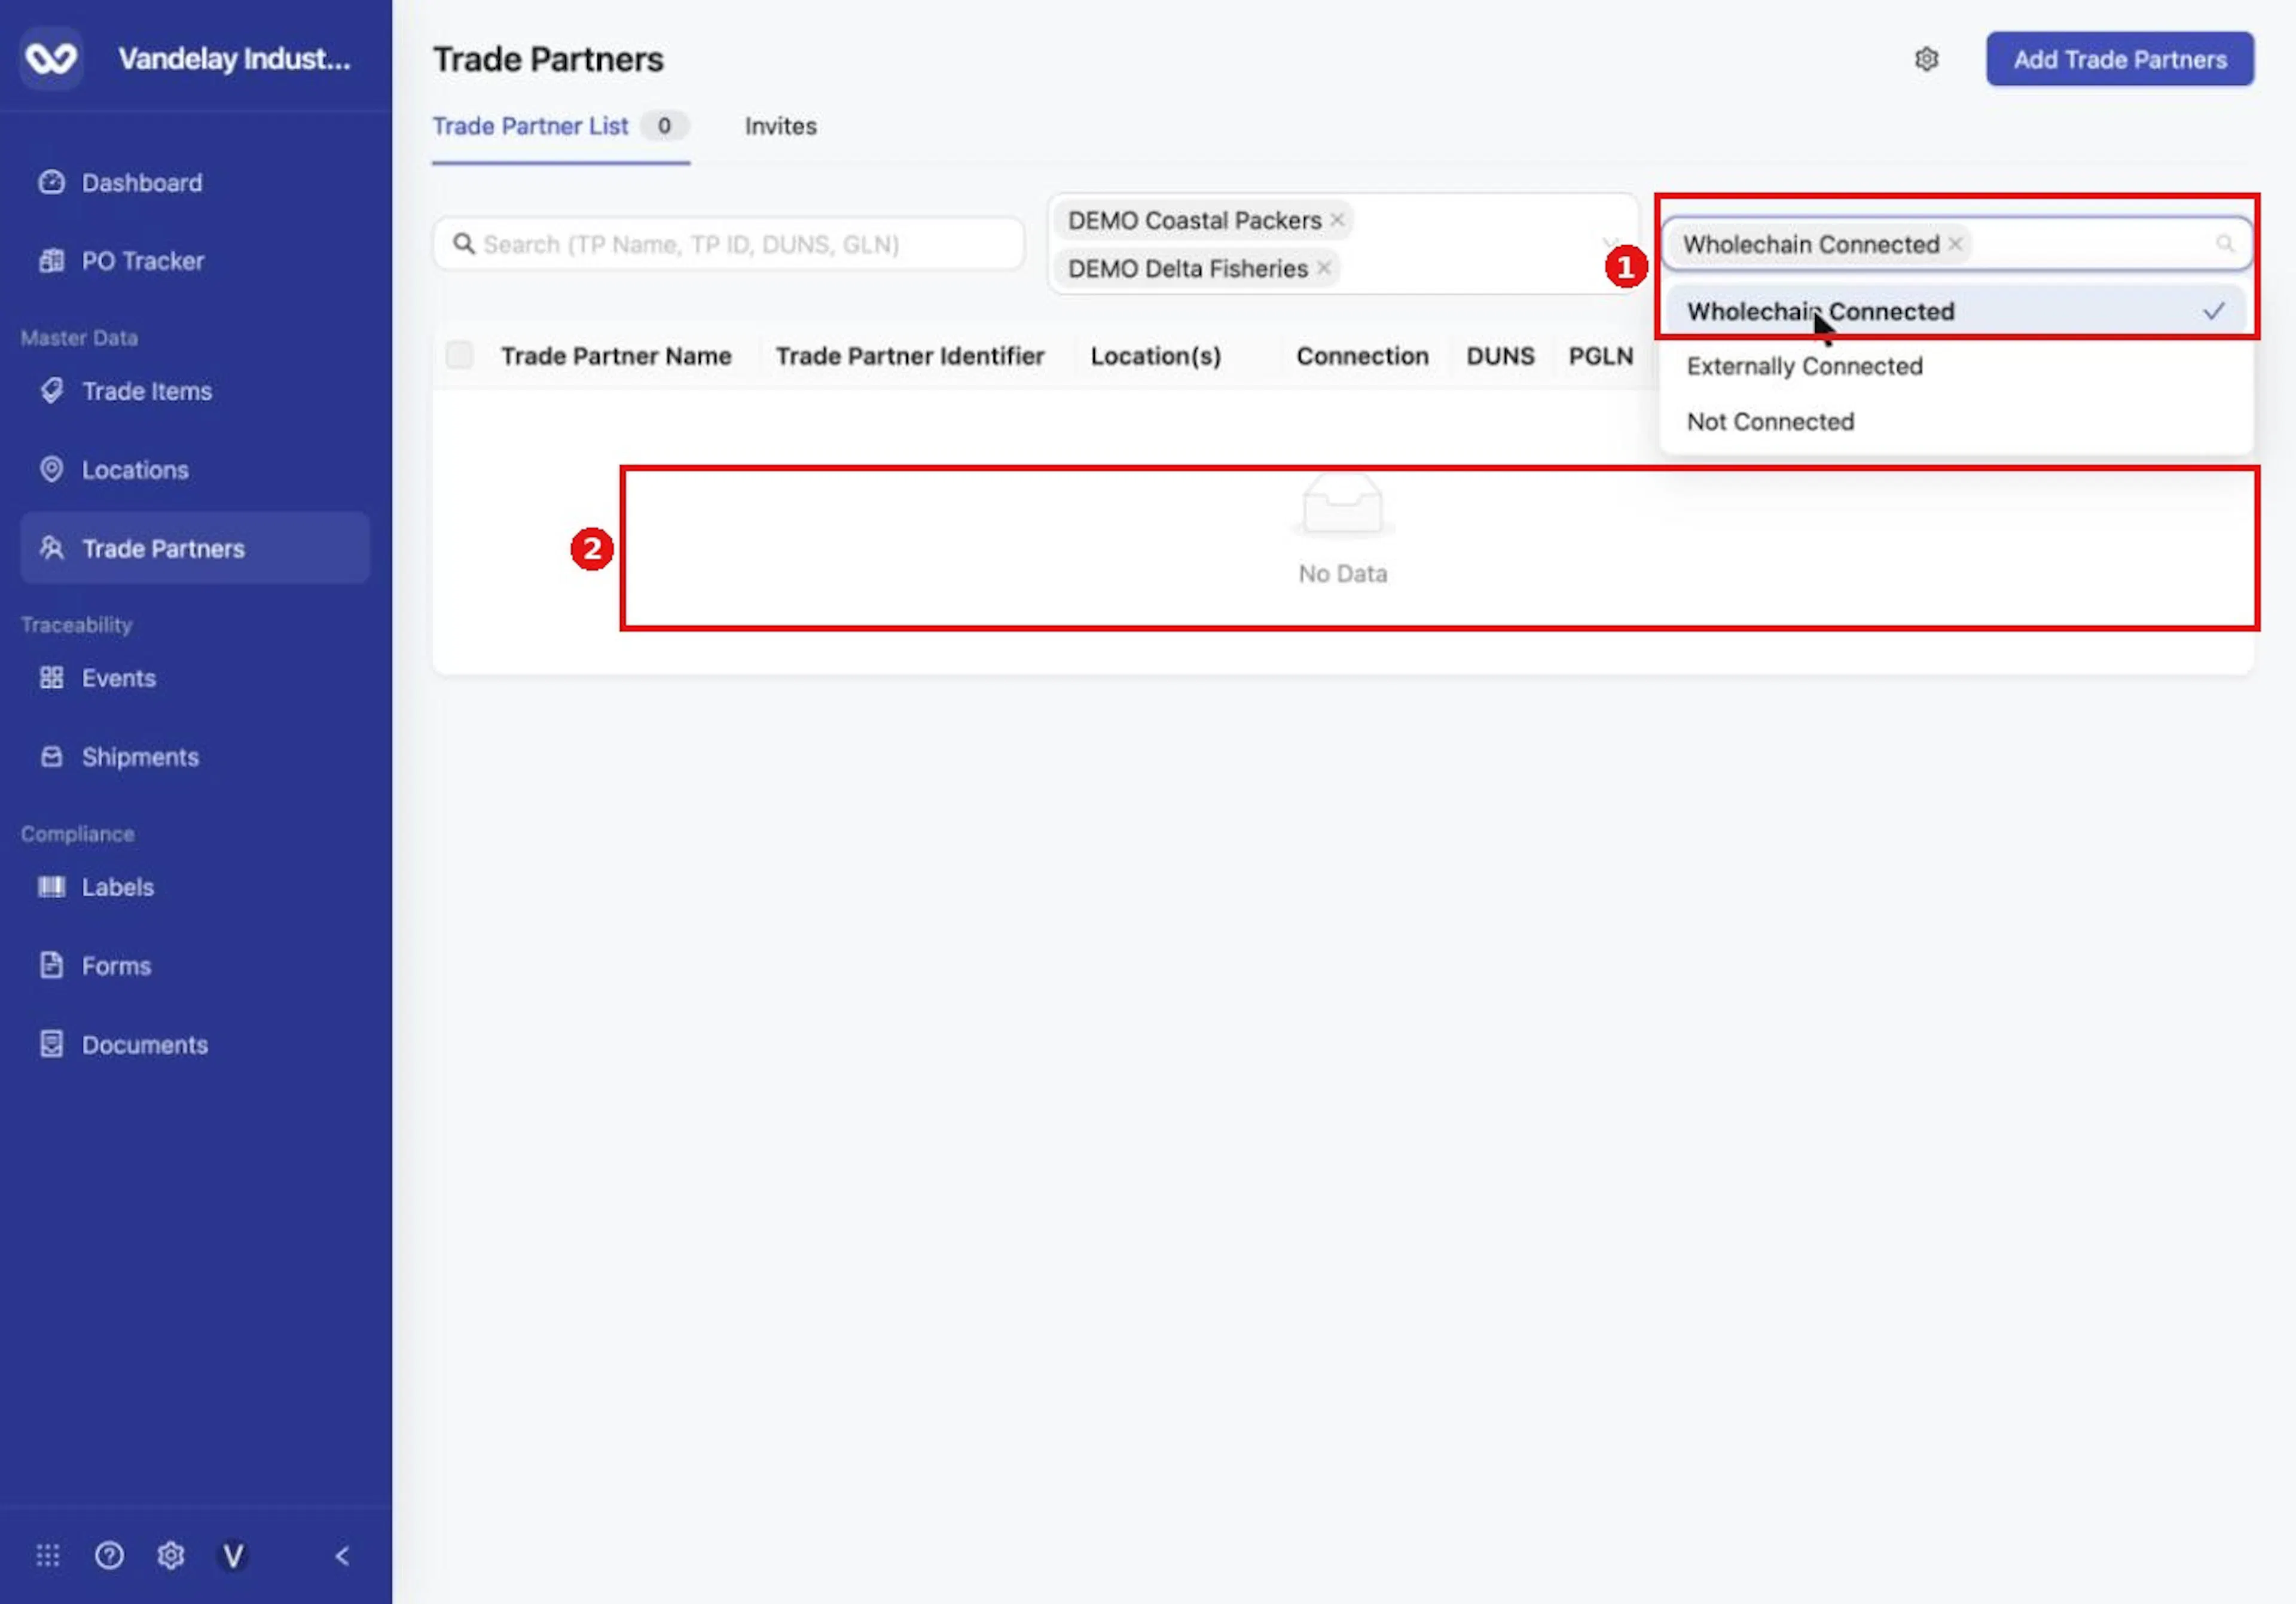The image size is (2296, 1604).
Task: Open the Documents page
Action: coord(145,1045)
